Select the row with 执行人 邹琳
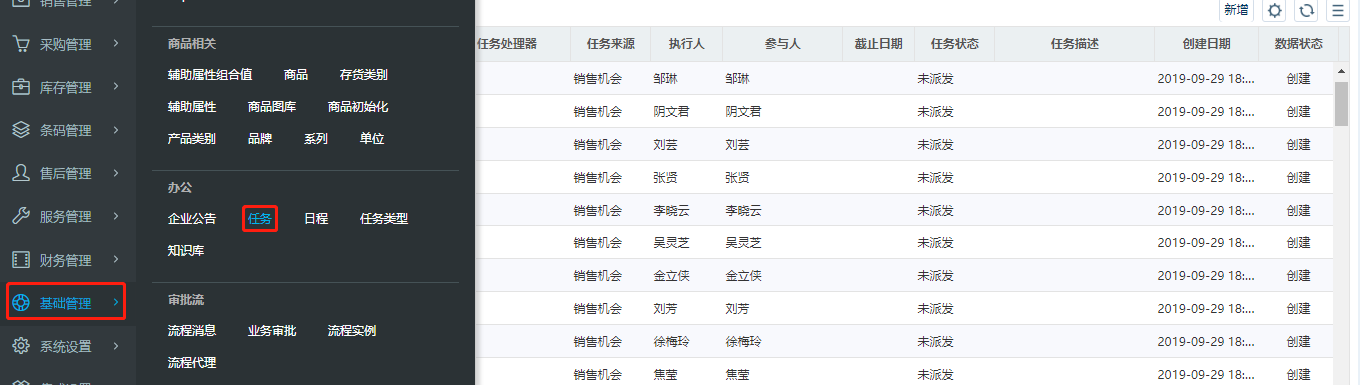The width and height of the screenshot is (1360, 385). coord(906,78)
